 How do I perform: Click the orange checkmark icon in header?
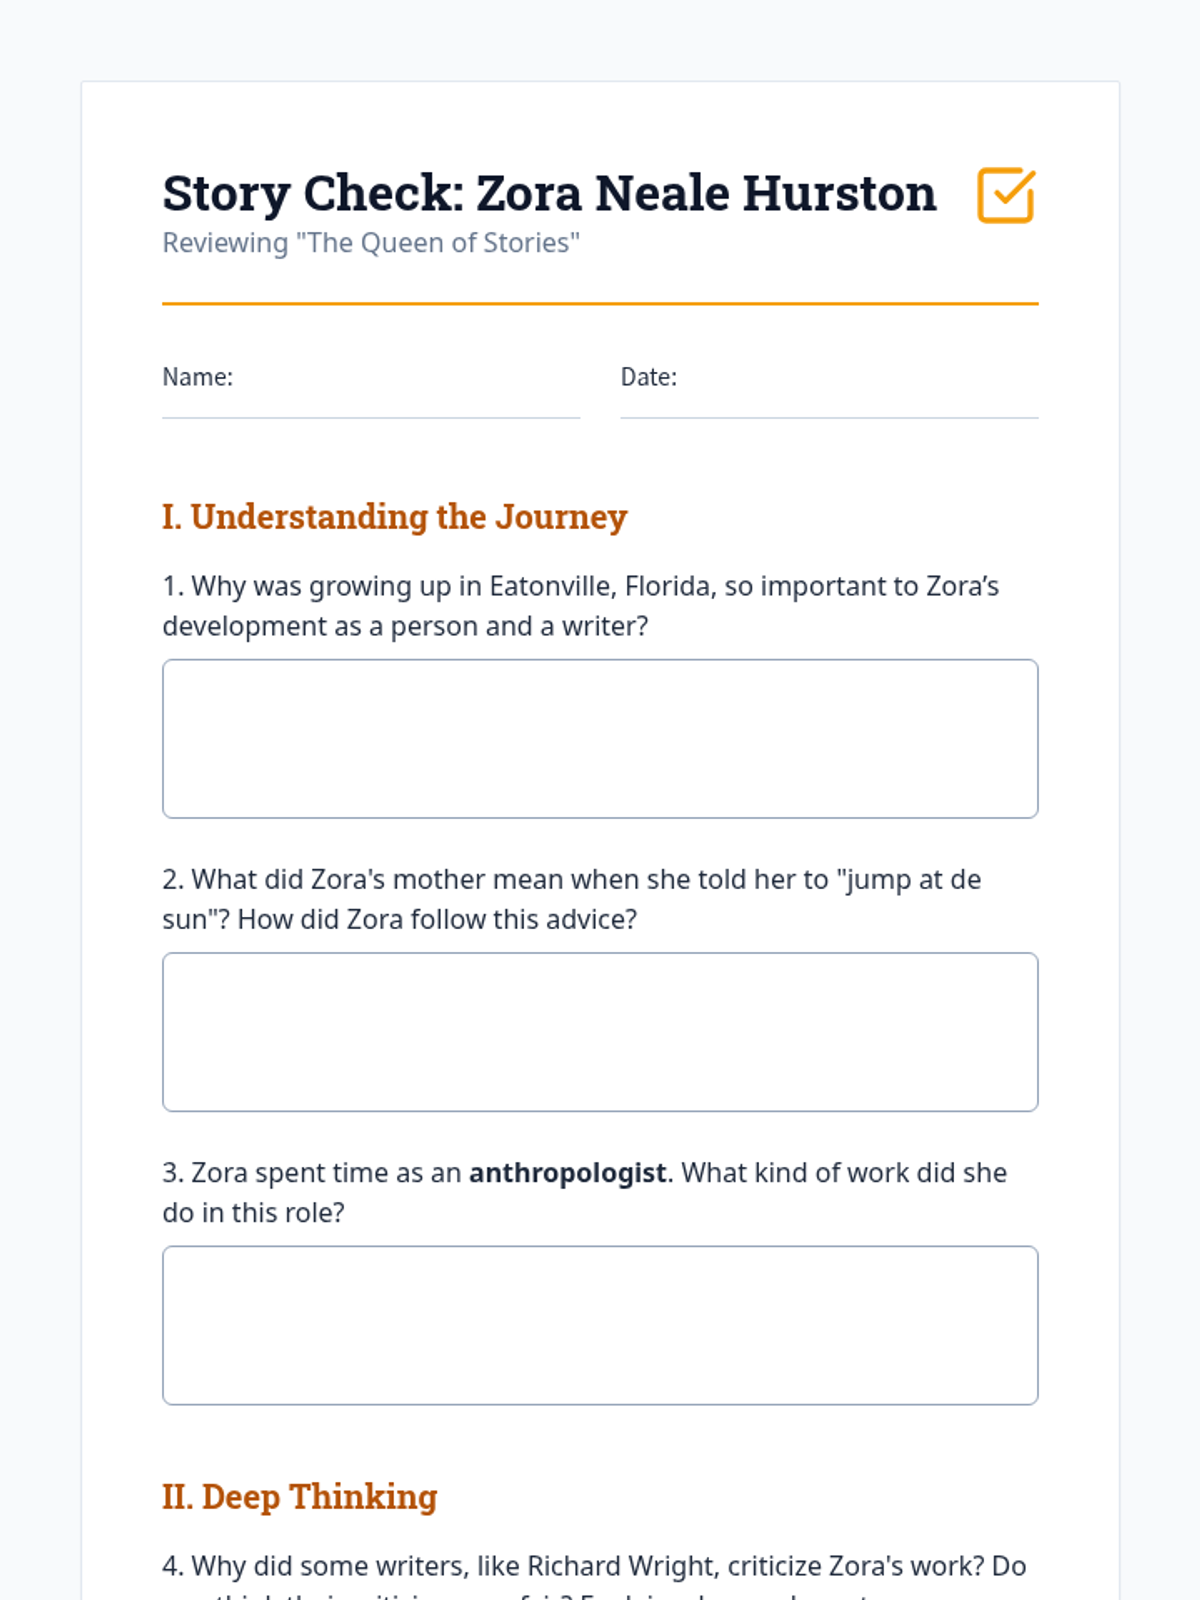[1005, 195]
